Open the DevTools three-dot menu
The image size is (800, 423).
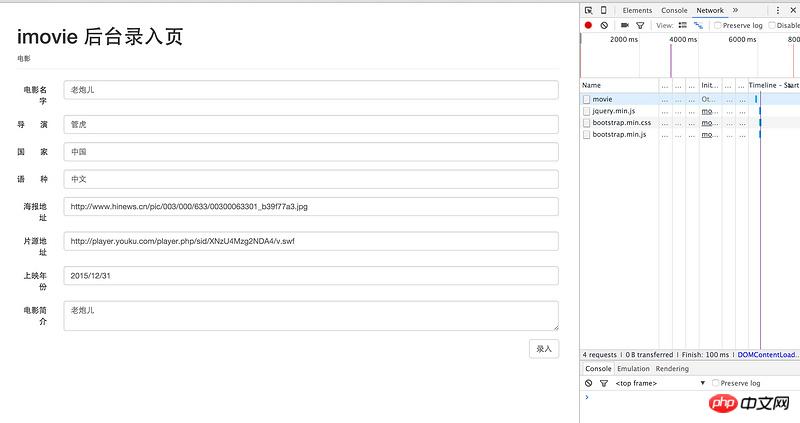tap(778, 10)
